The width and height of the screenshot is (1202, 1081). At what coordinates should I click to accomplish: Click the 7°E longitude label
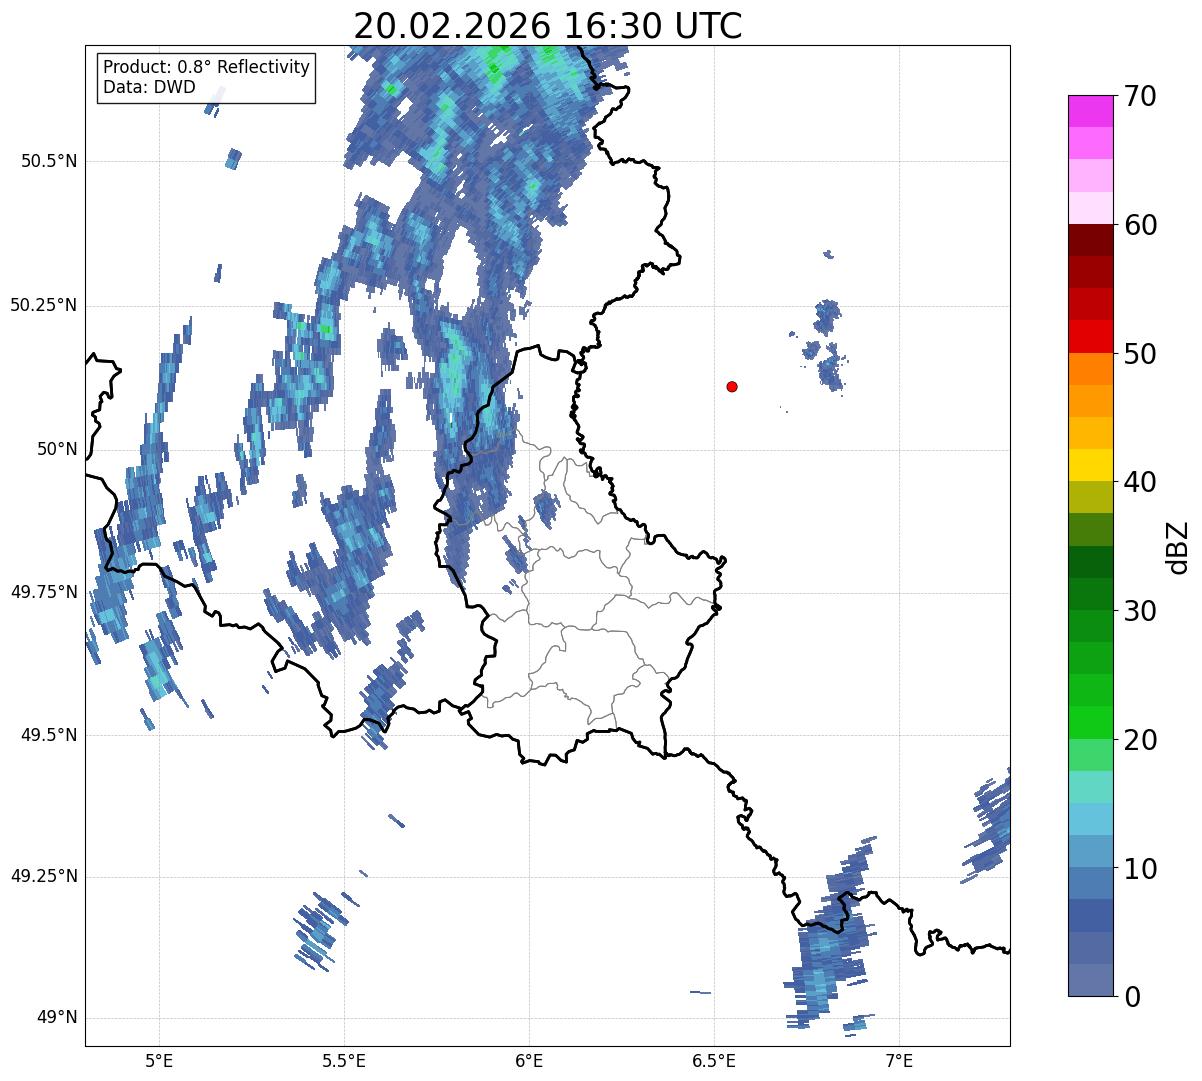click(x=899, y=1061)
